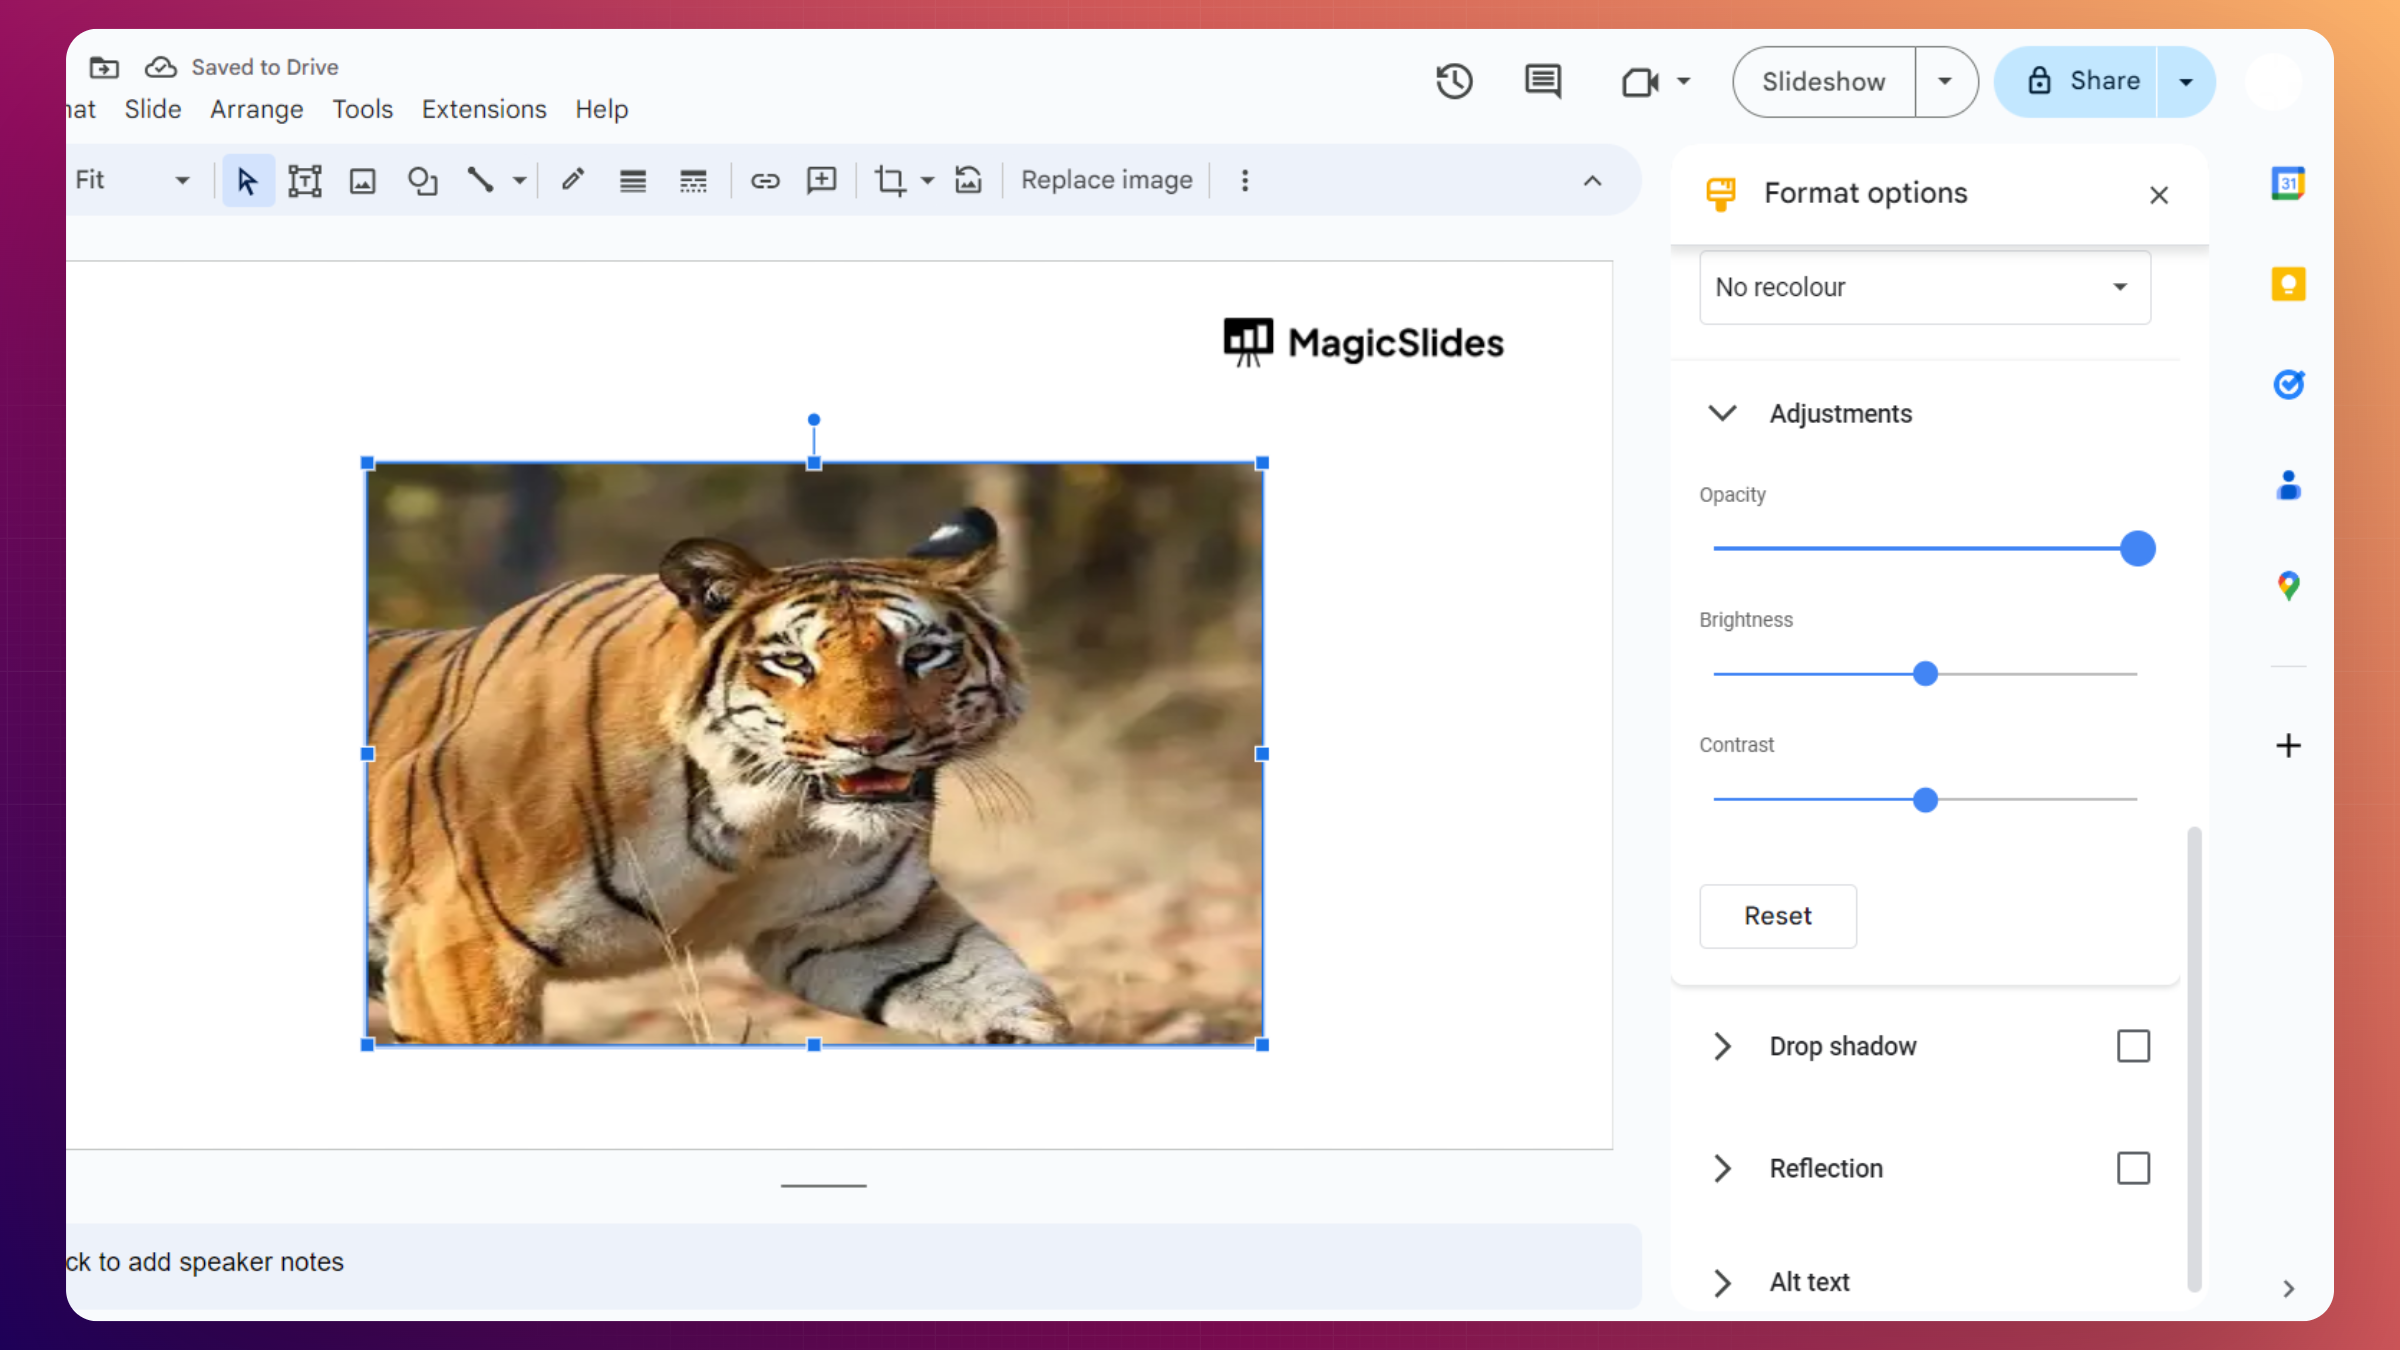
Task: Open version history clock icon
Action: pos(1454,81)
